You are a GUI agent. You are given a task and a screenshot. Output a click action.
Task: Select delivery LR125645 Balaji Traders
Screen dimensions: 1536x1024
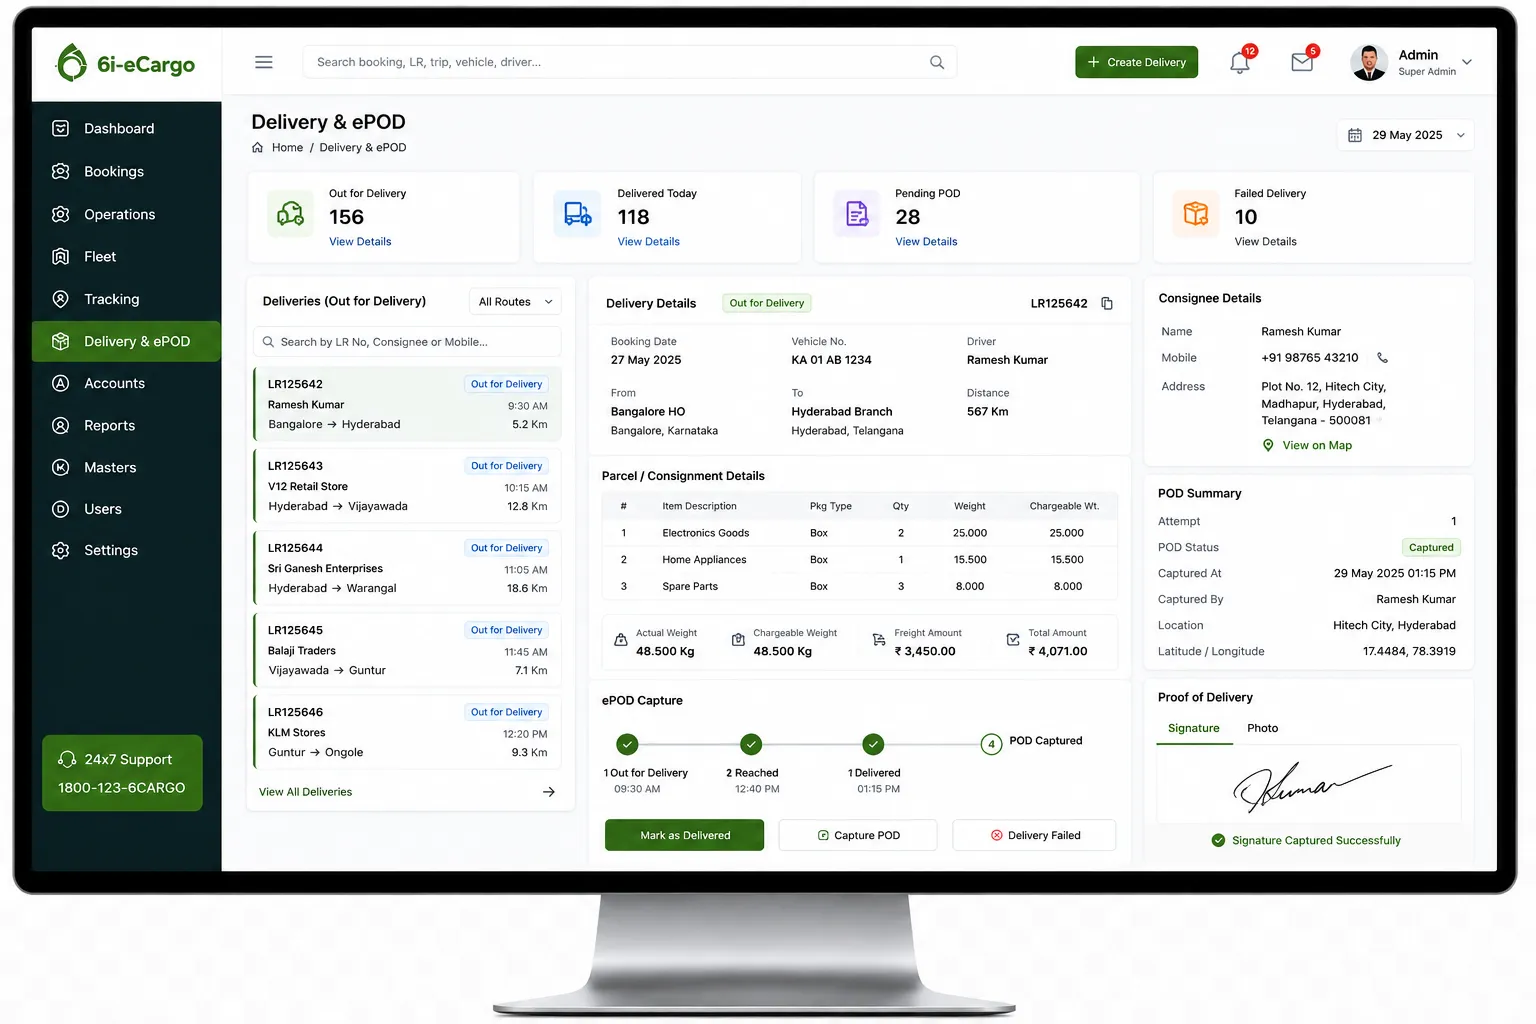pyautogui.click(x=407, y=650)
